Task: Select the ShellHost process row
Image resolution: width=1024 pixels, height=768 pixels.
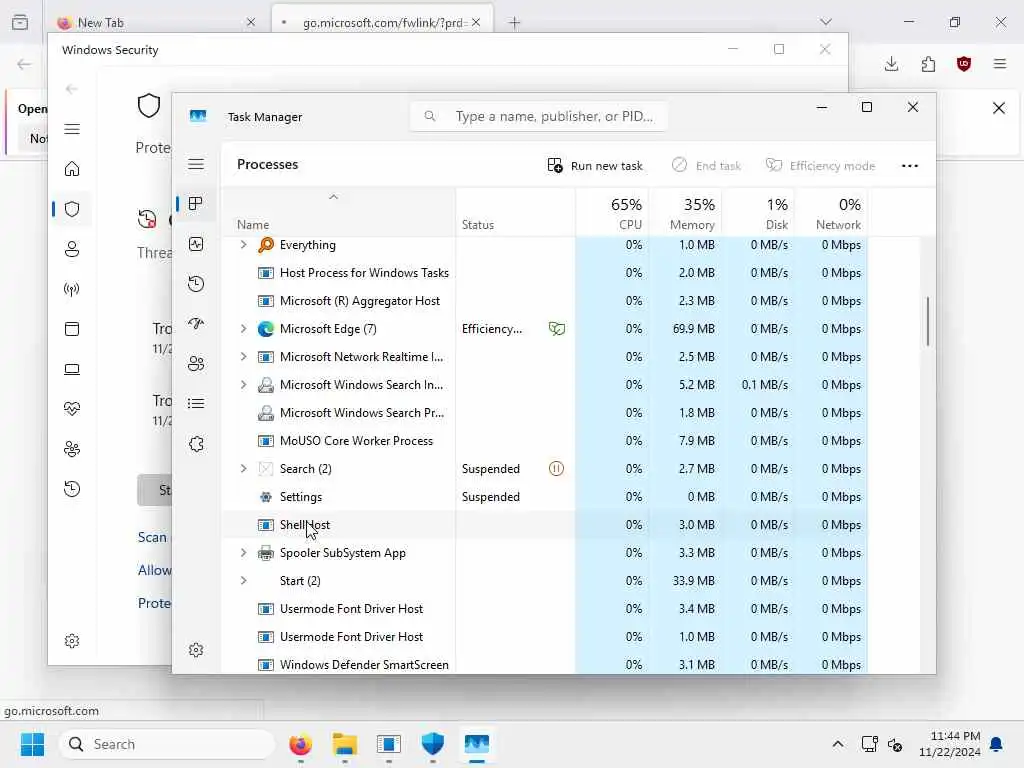Action: pos(545,525)
